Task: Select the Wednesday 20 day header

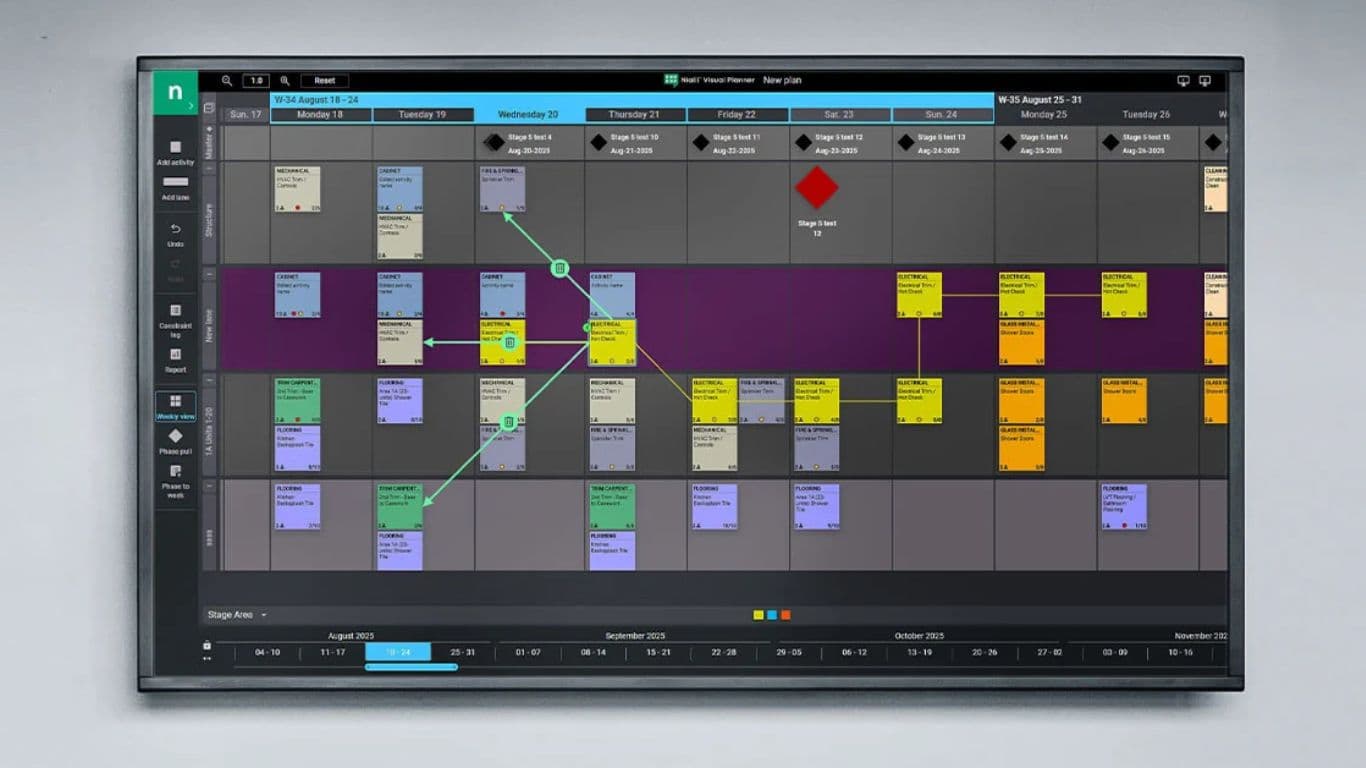Action: [x=528, y=115]
